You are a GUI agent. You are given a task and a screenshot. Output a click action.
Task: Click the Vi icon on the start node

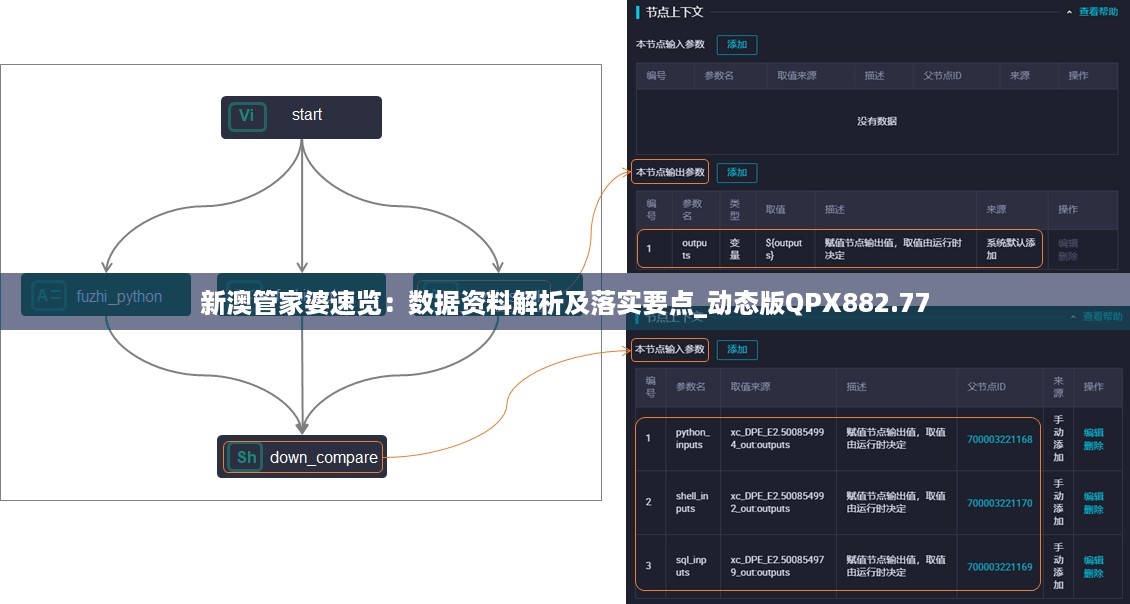coord(247,117)
